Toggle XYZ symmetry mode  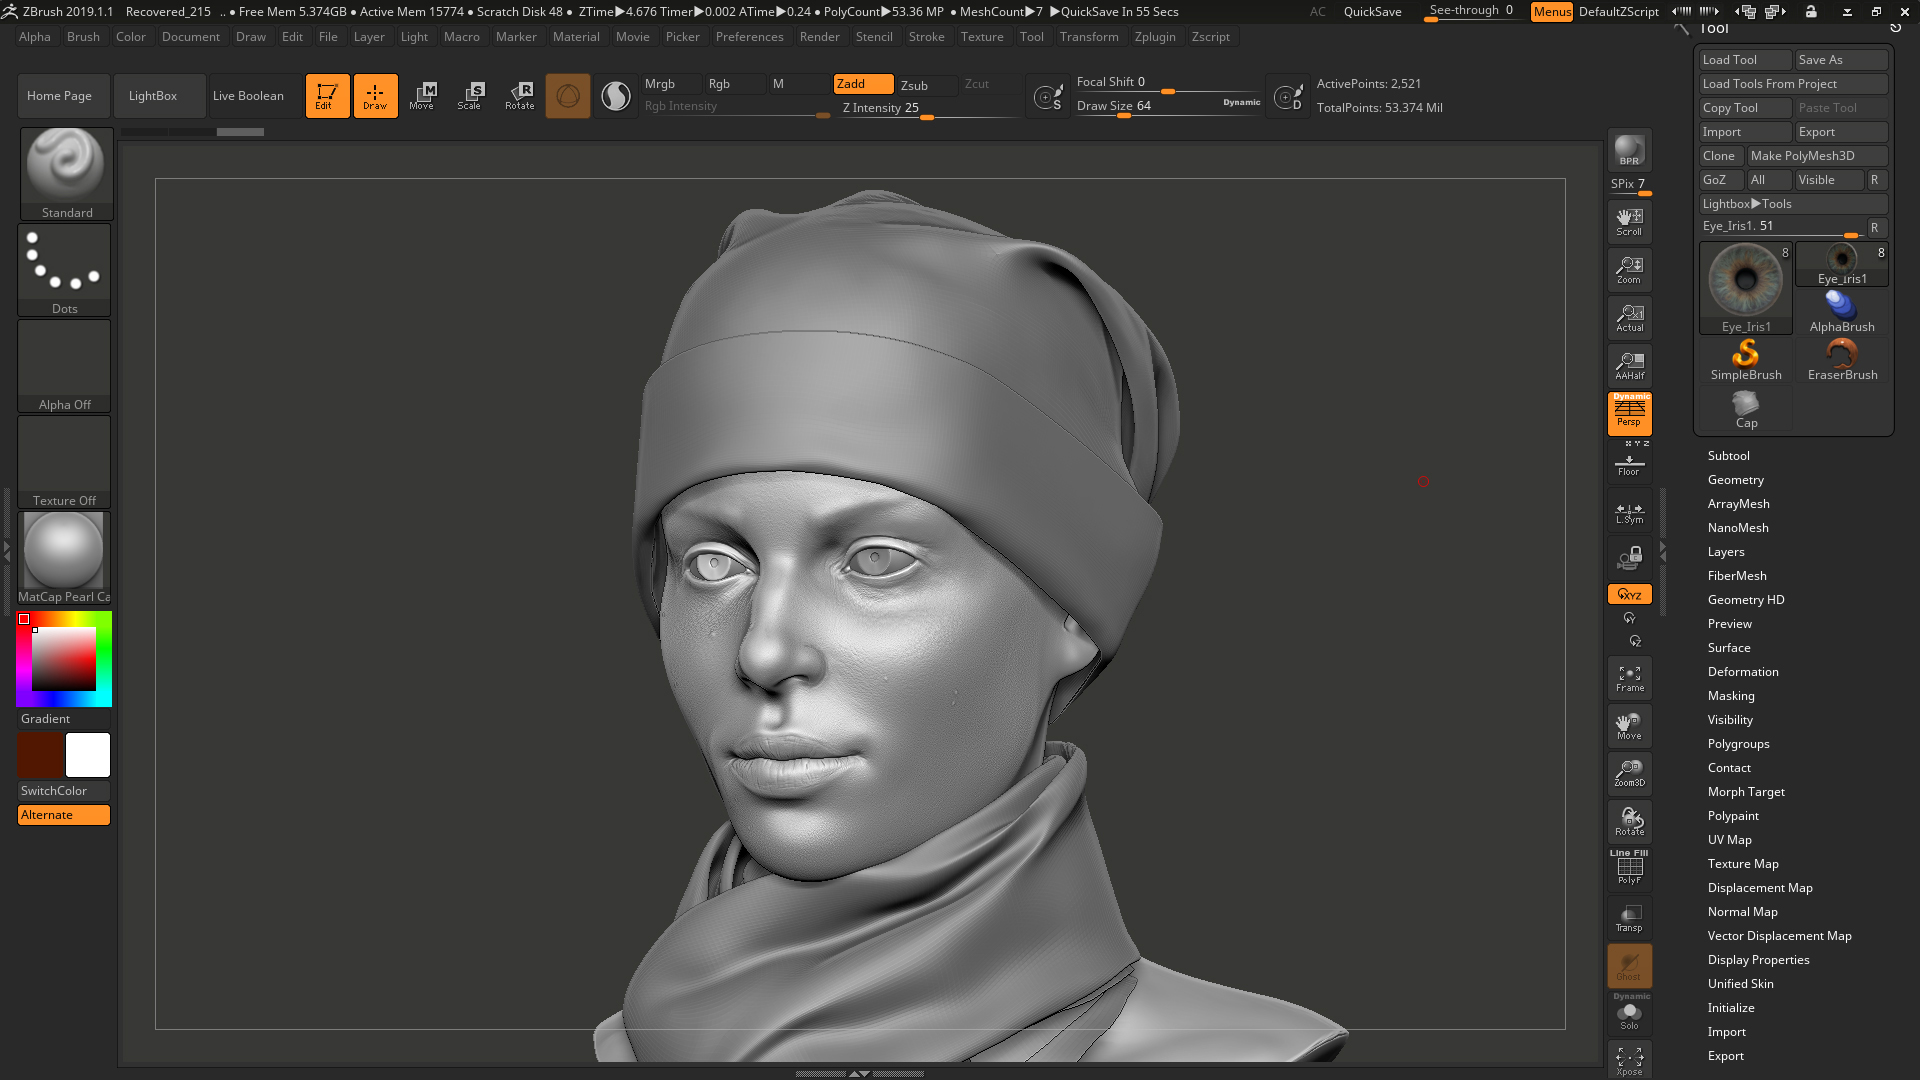1629,593
